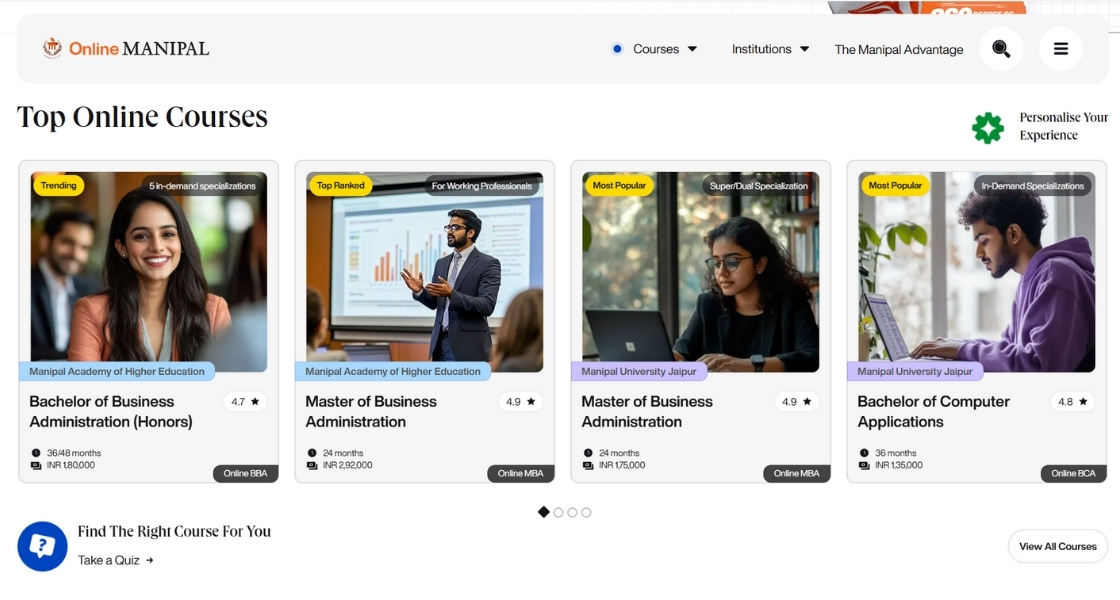Click the clock icon beside 36 months
This screenshot has width=1120, height=600.
864,453
